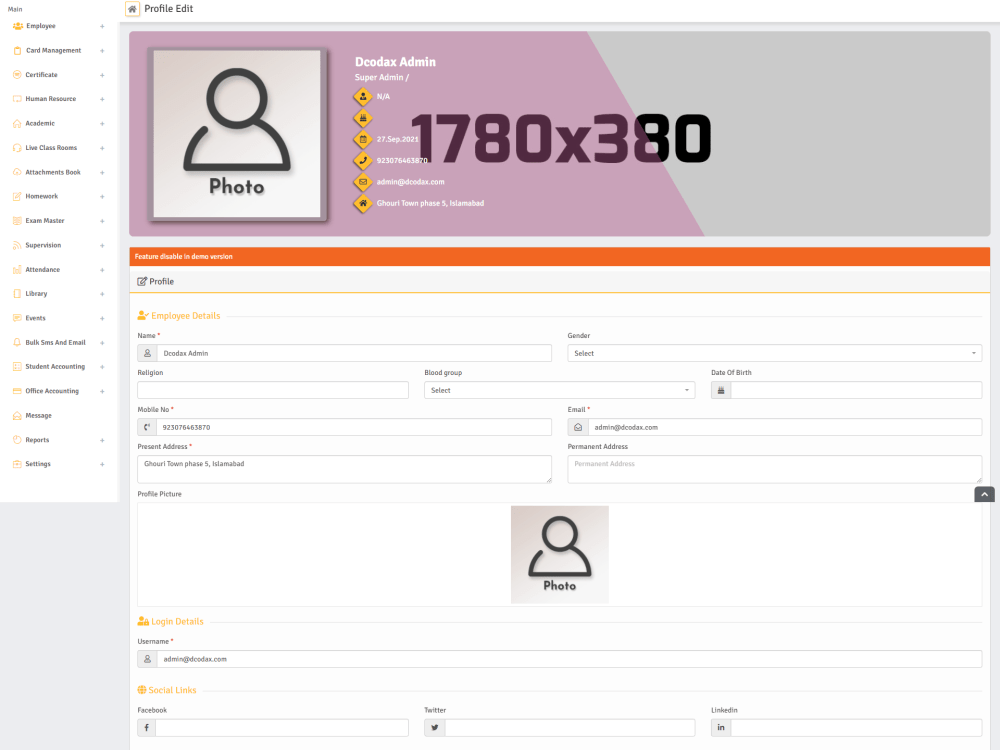Click the Events calendar icon in sidebar
The image size is (1000, 750).
[x=17, y=318]
